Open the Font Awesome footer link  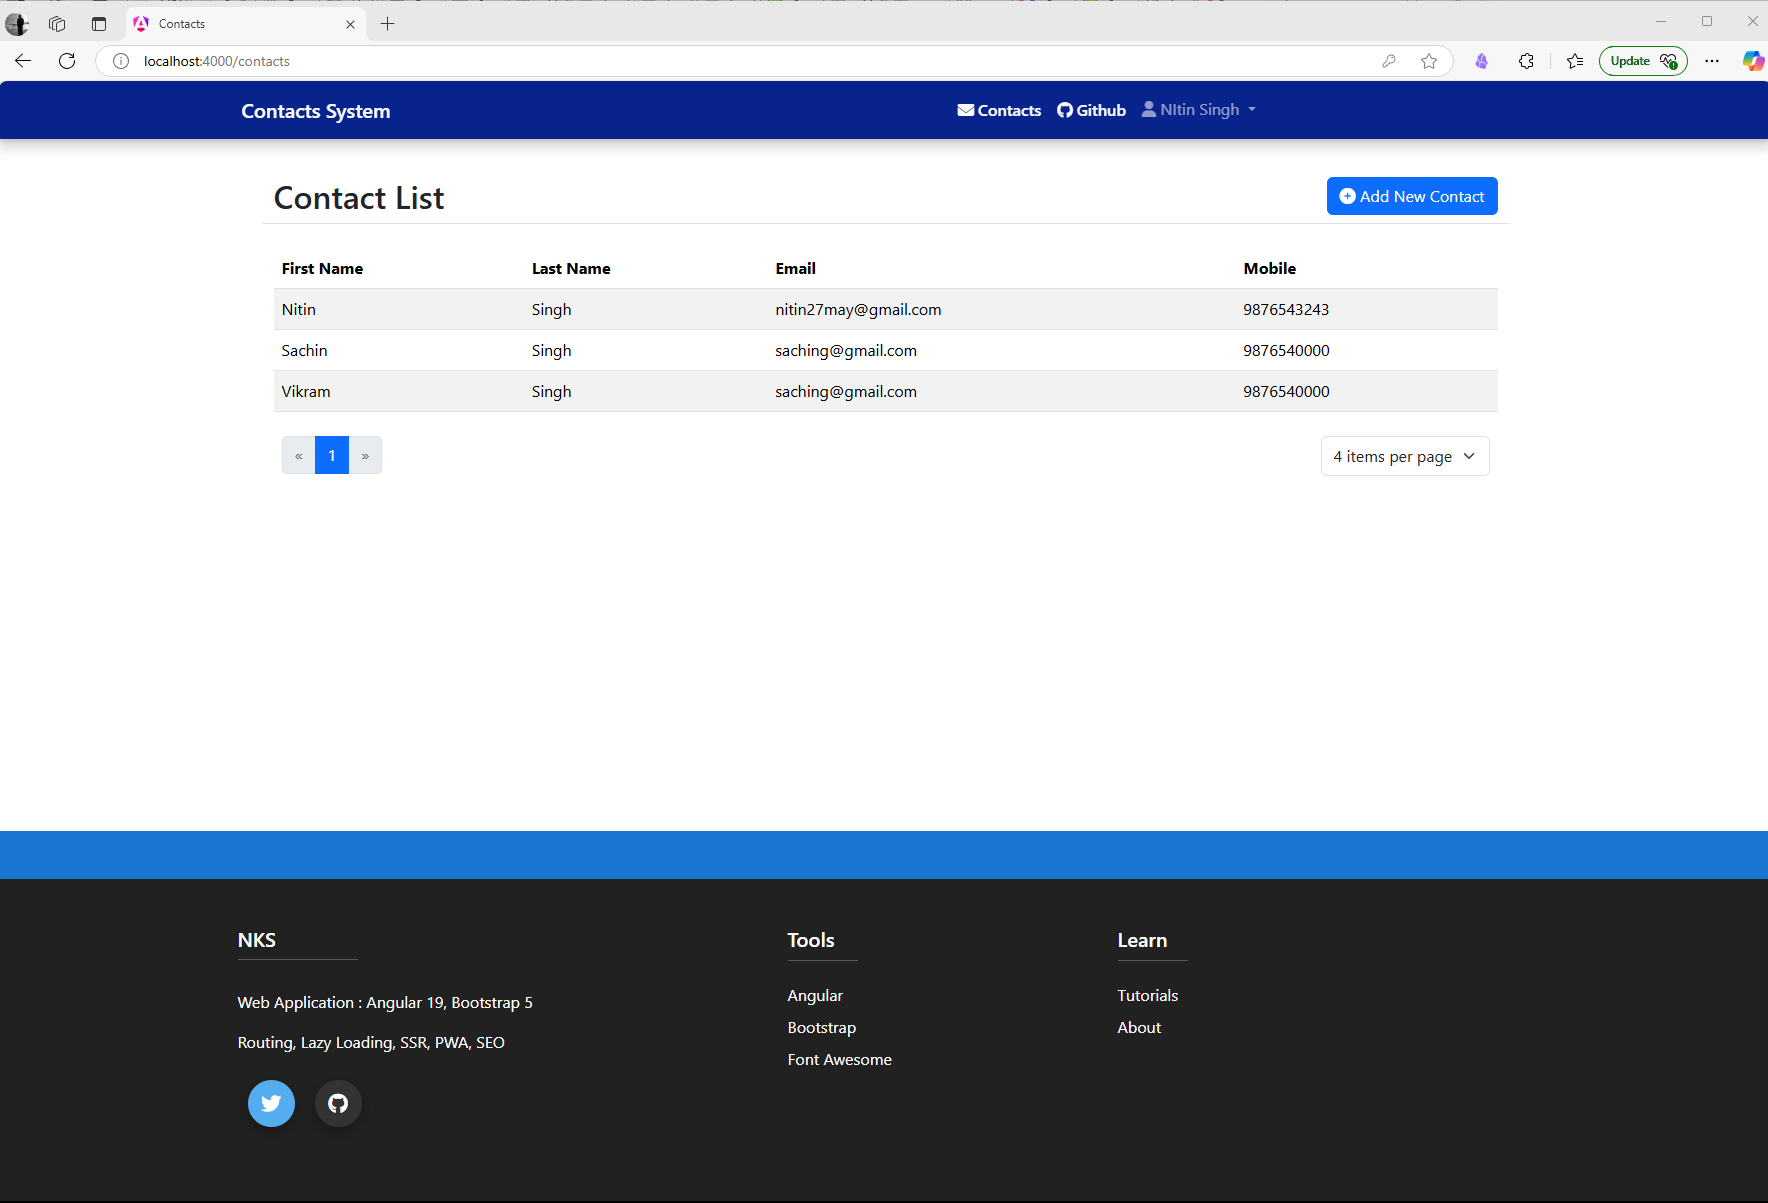[x=840, y=1059]
